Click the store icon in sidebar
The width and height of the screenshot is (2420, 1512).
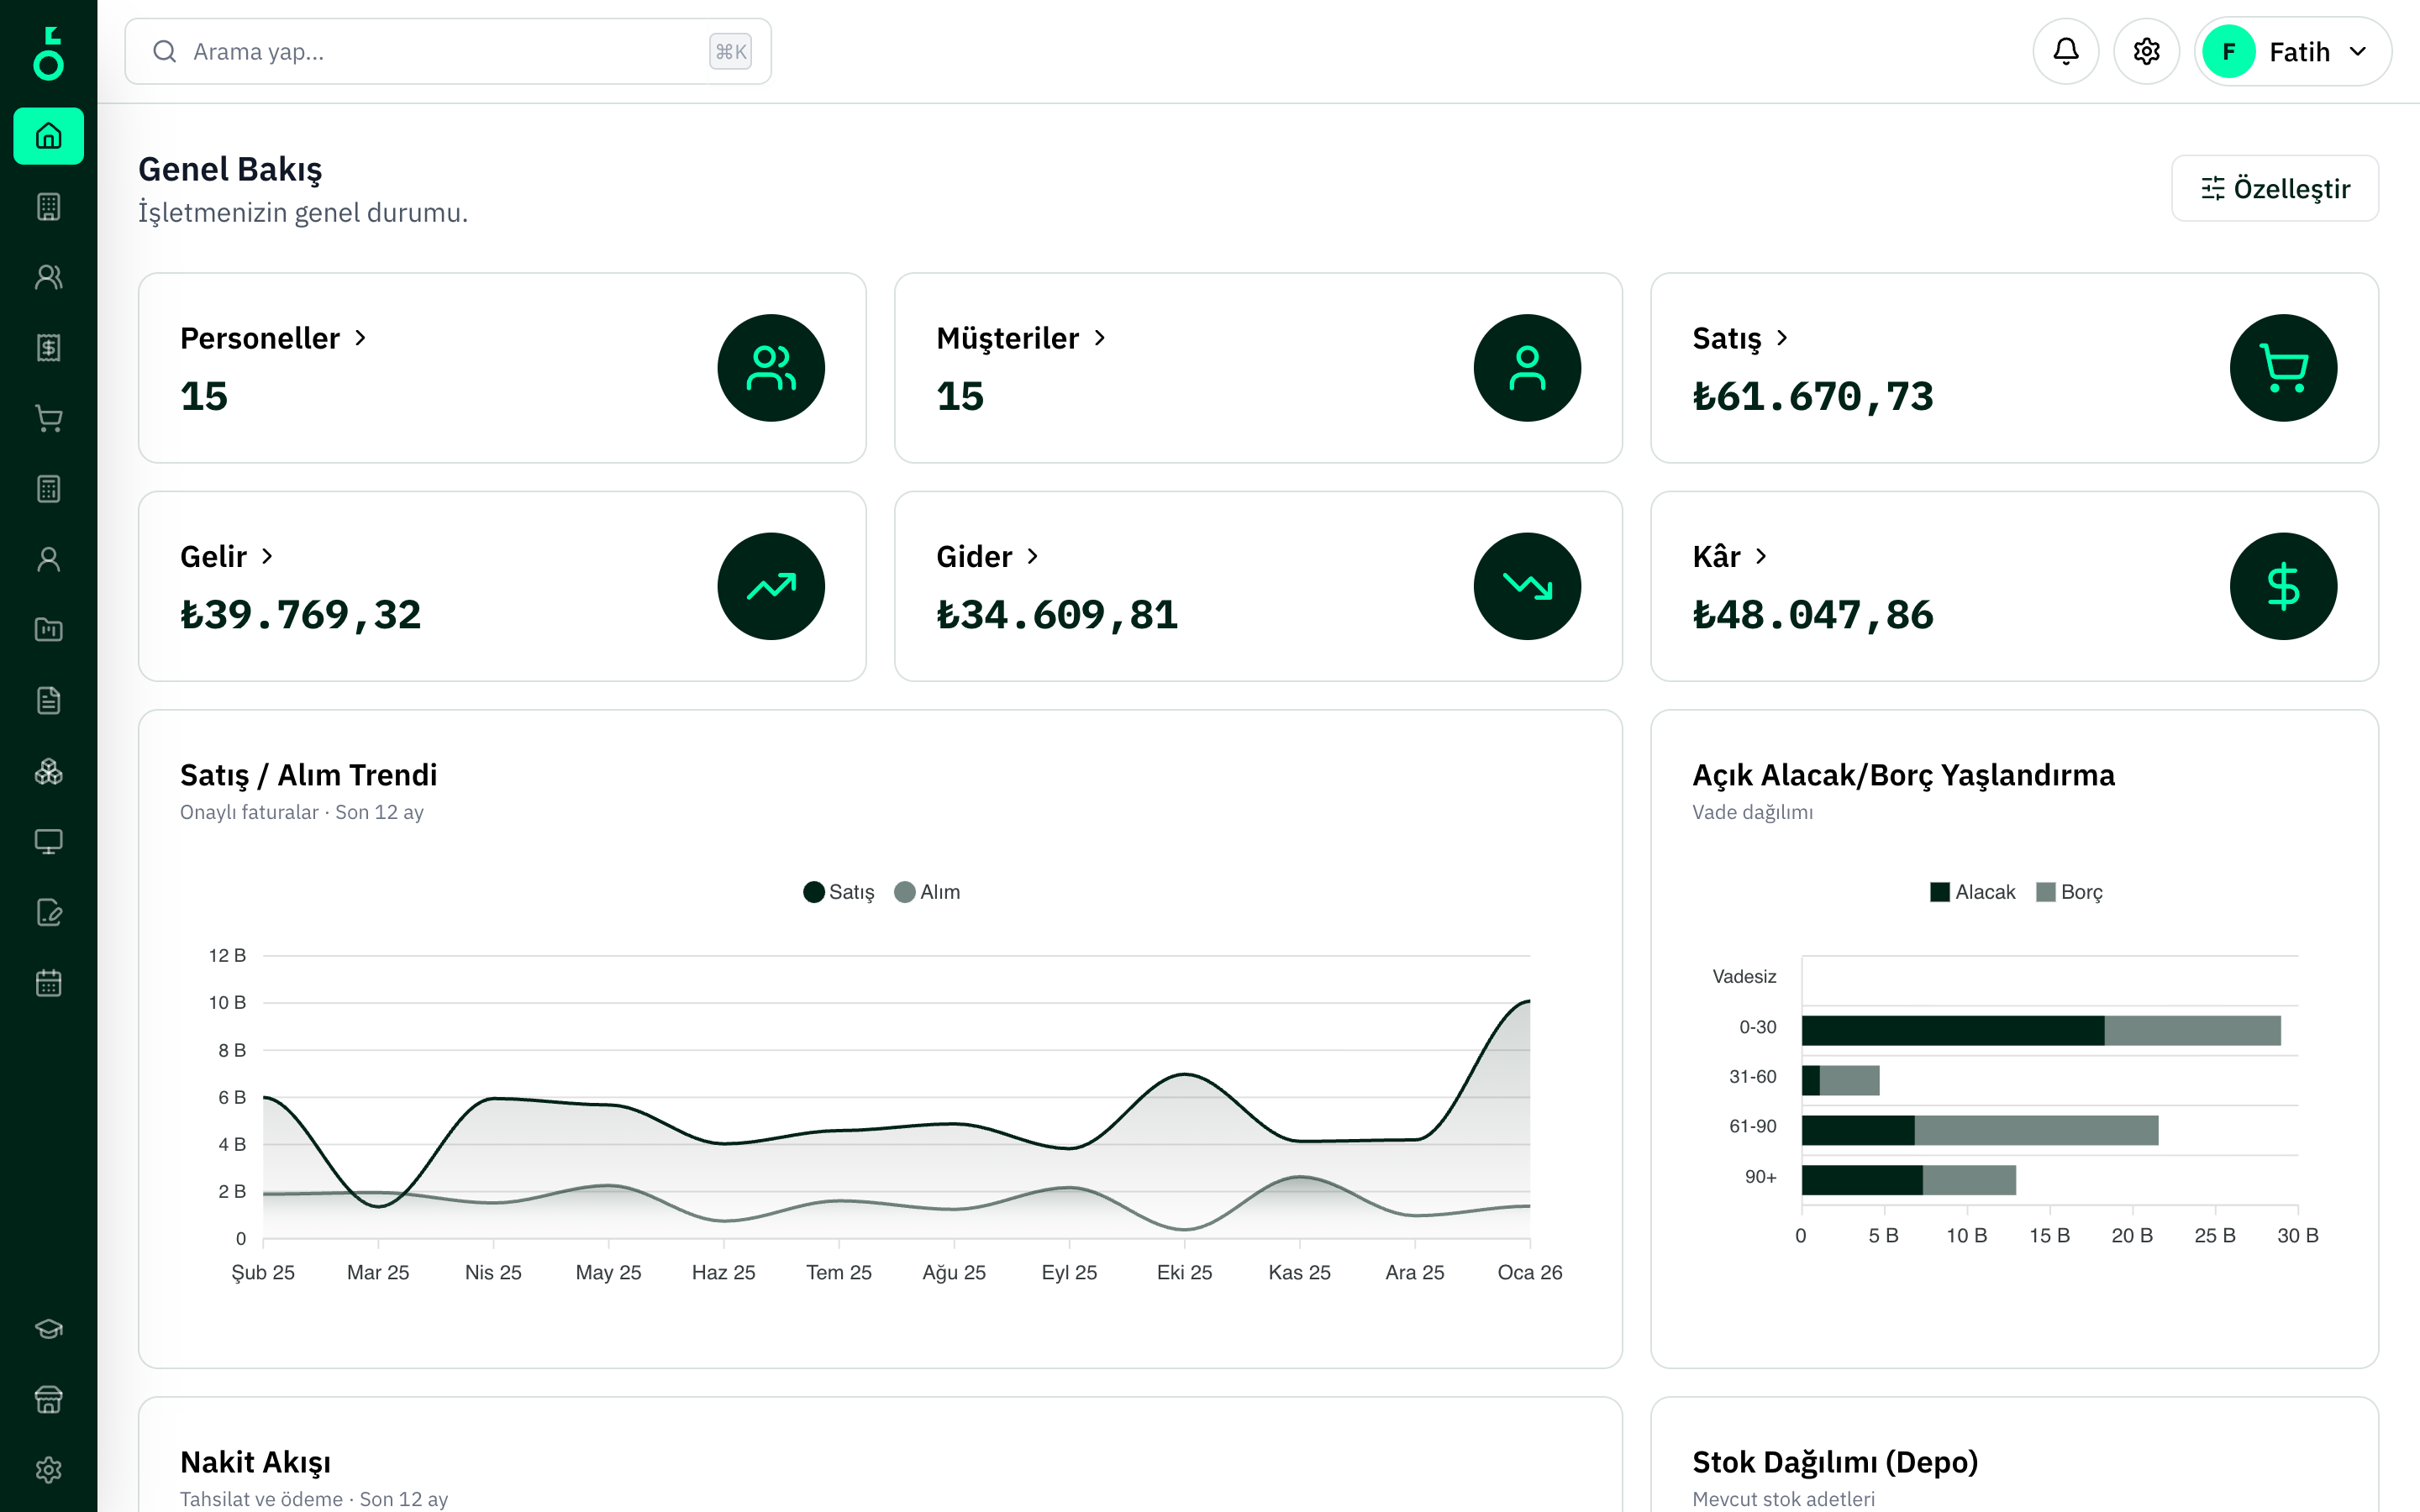[x=48, y=1399]
